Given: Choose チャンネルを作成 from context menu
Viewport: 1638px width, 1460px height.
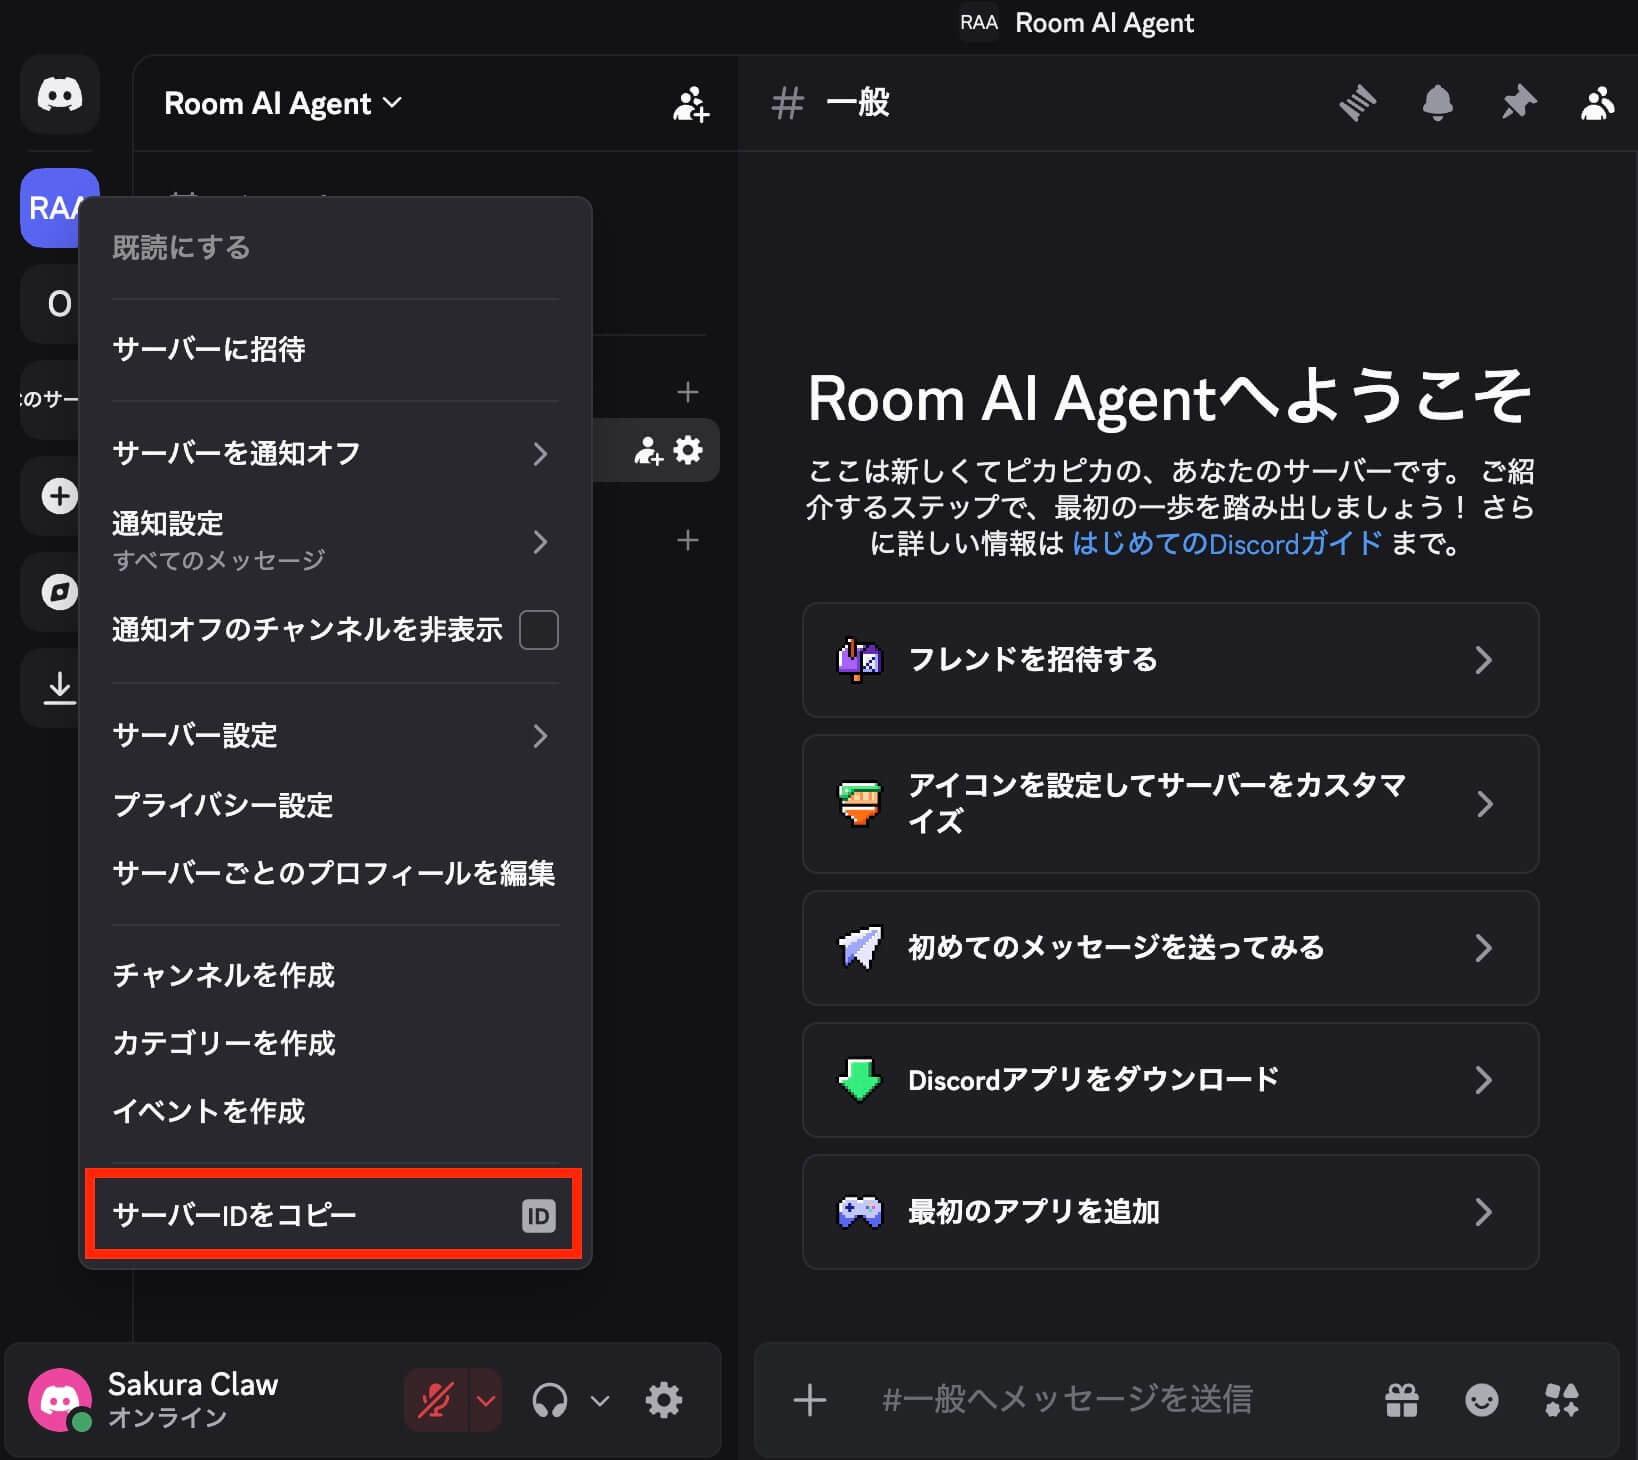Looking at the screenshot, I should coord(224,975).
